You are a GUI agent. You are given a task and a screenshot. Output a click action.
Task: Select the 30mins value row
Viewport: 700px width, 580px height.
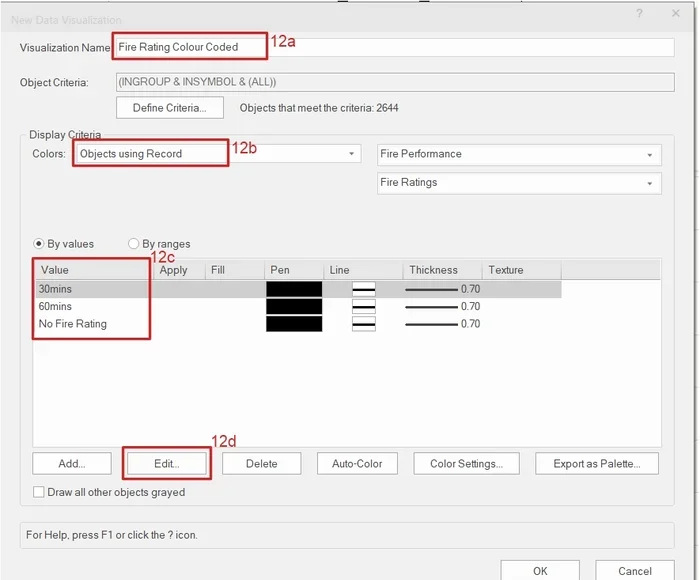[56, 289]
